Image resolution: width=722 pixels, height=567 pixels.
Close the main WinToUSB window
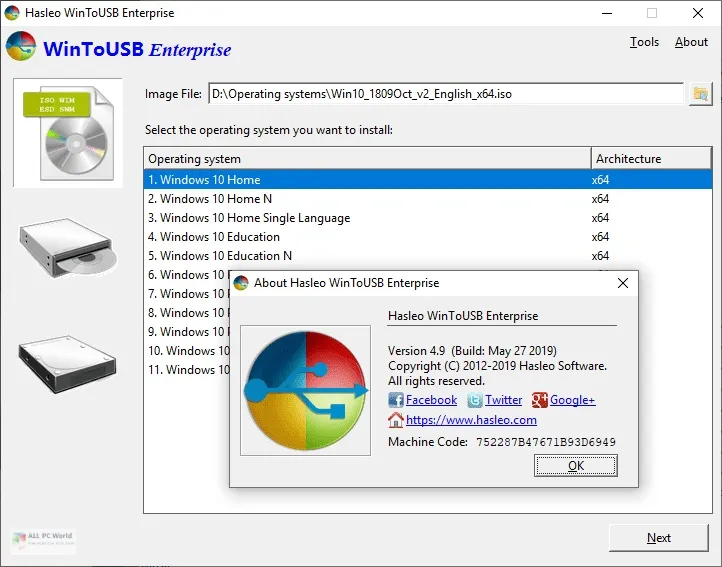pos(698,13)
